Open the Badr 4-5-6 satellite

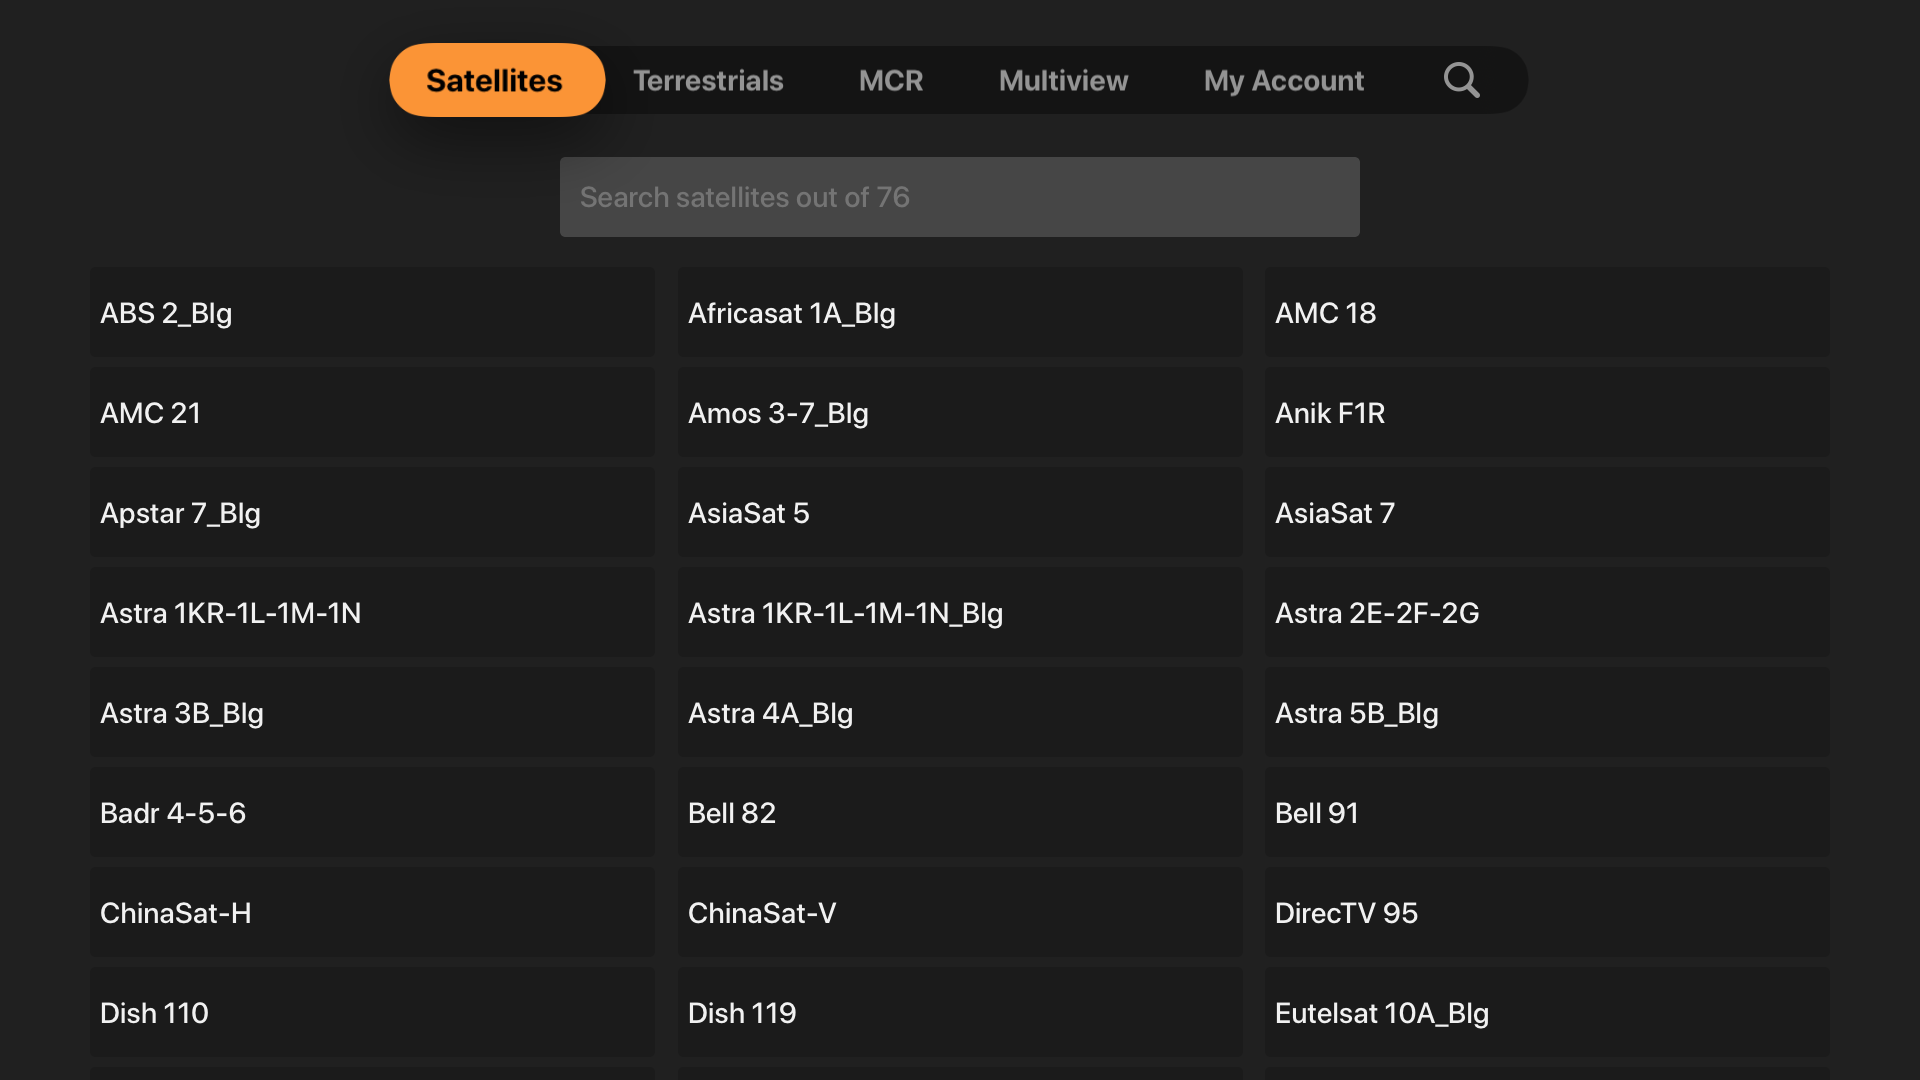372,813
